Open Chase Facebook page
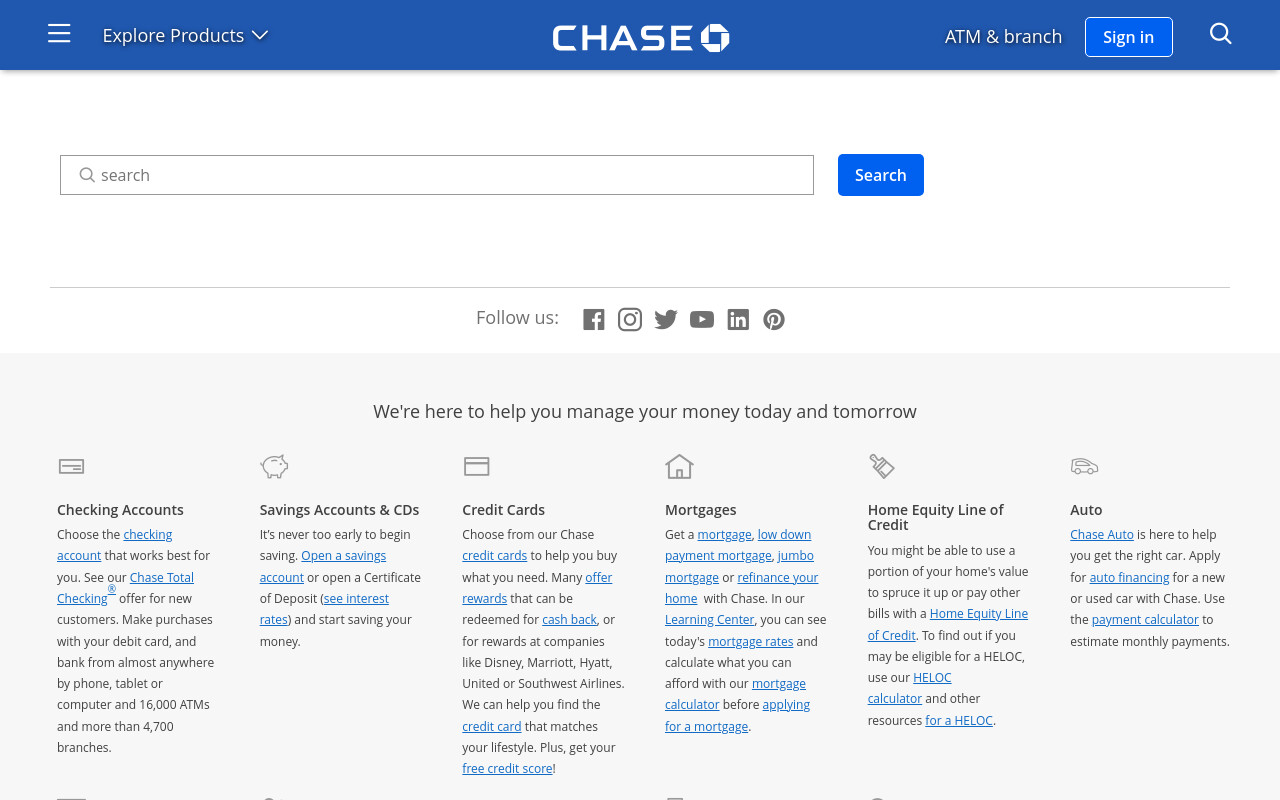Image resolution: width=1280 pixels, height=800 pixels. pyautogui.click(x=594, y=320)
